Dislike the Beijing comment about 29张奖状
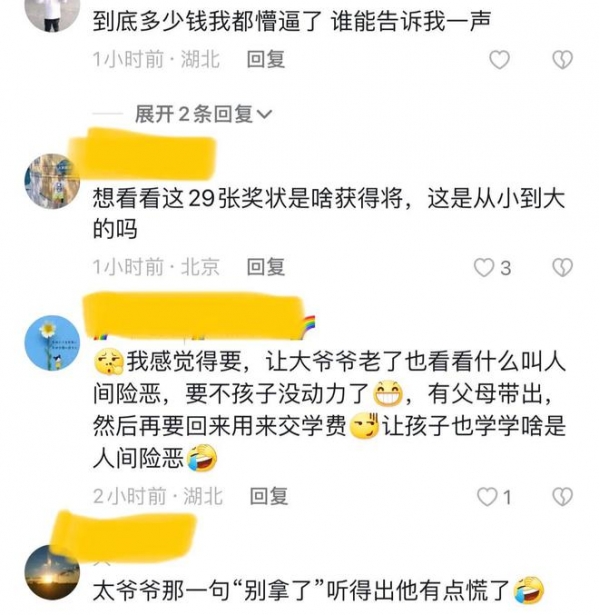The width and height of the screenshot is (600, 615). [562, 267]
